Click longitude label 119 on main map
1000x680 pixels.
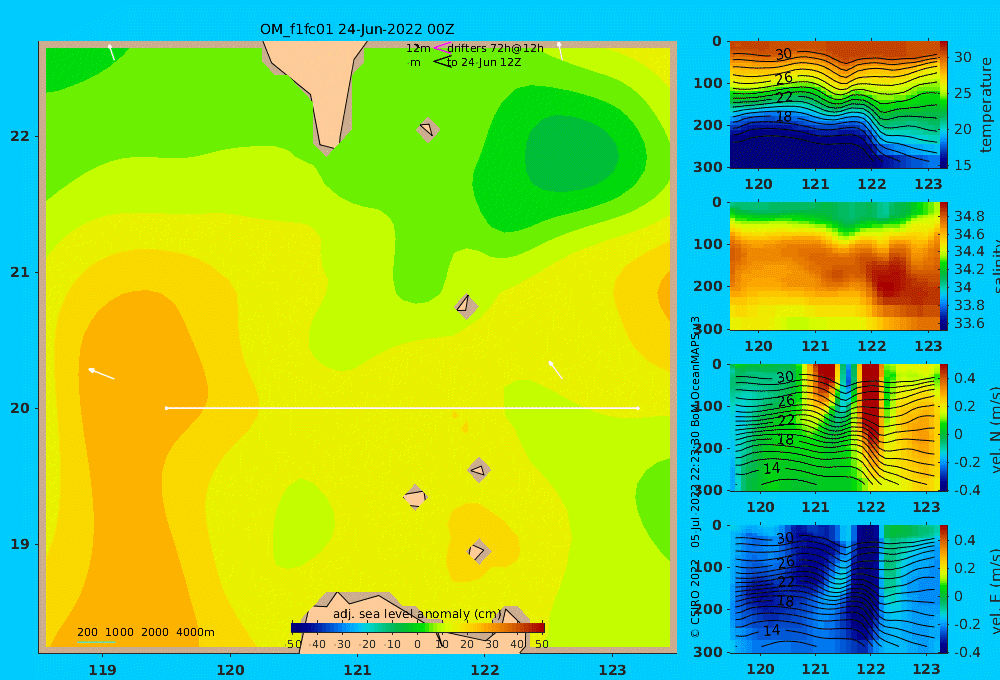pos(103,670)
